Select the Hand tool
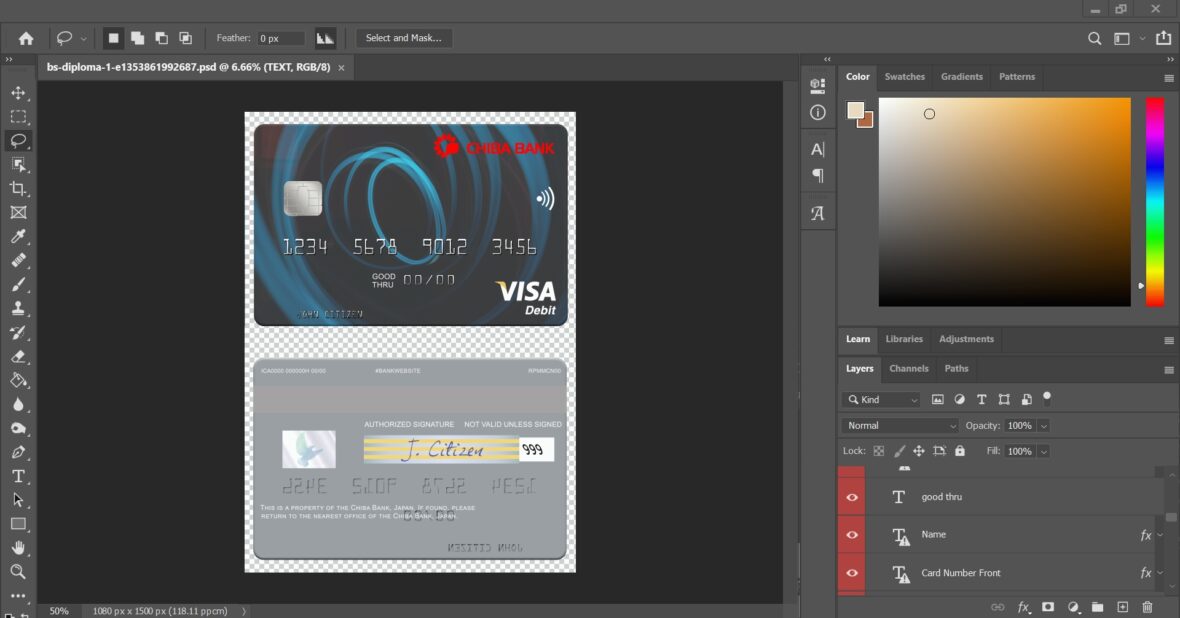This screenshot has height=618, width=1180. click(18, 548)
